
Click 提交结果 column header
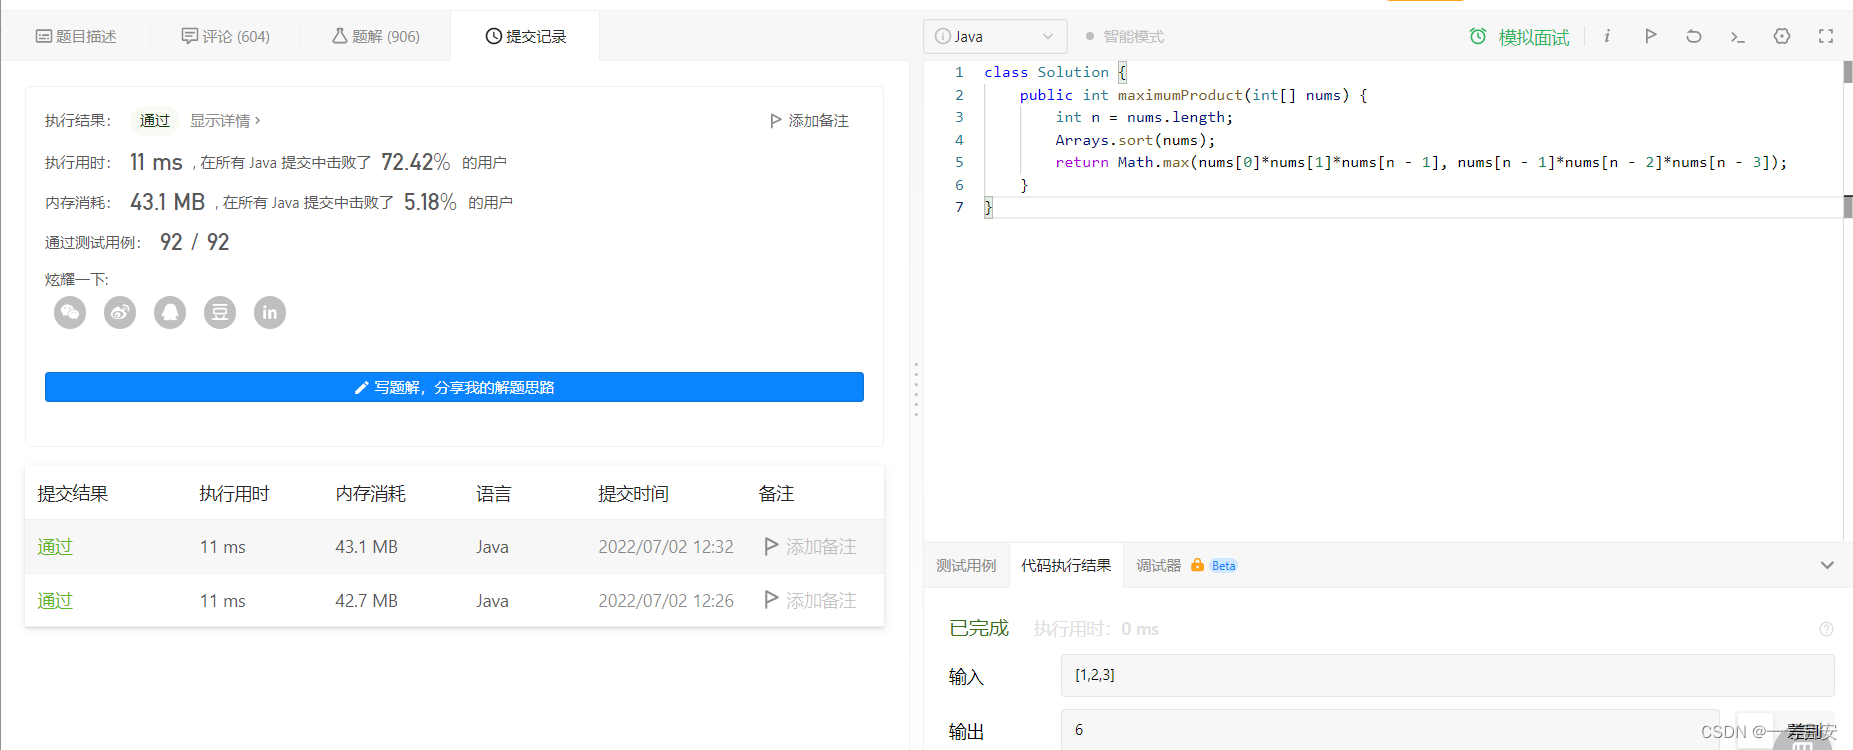click(73, 493)
